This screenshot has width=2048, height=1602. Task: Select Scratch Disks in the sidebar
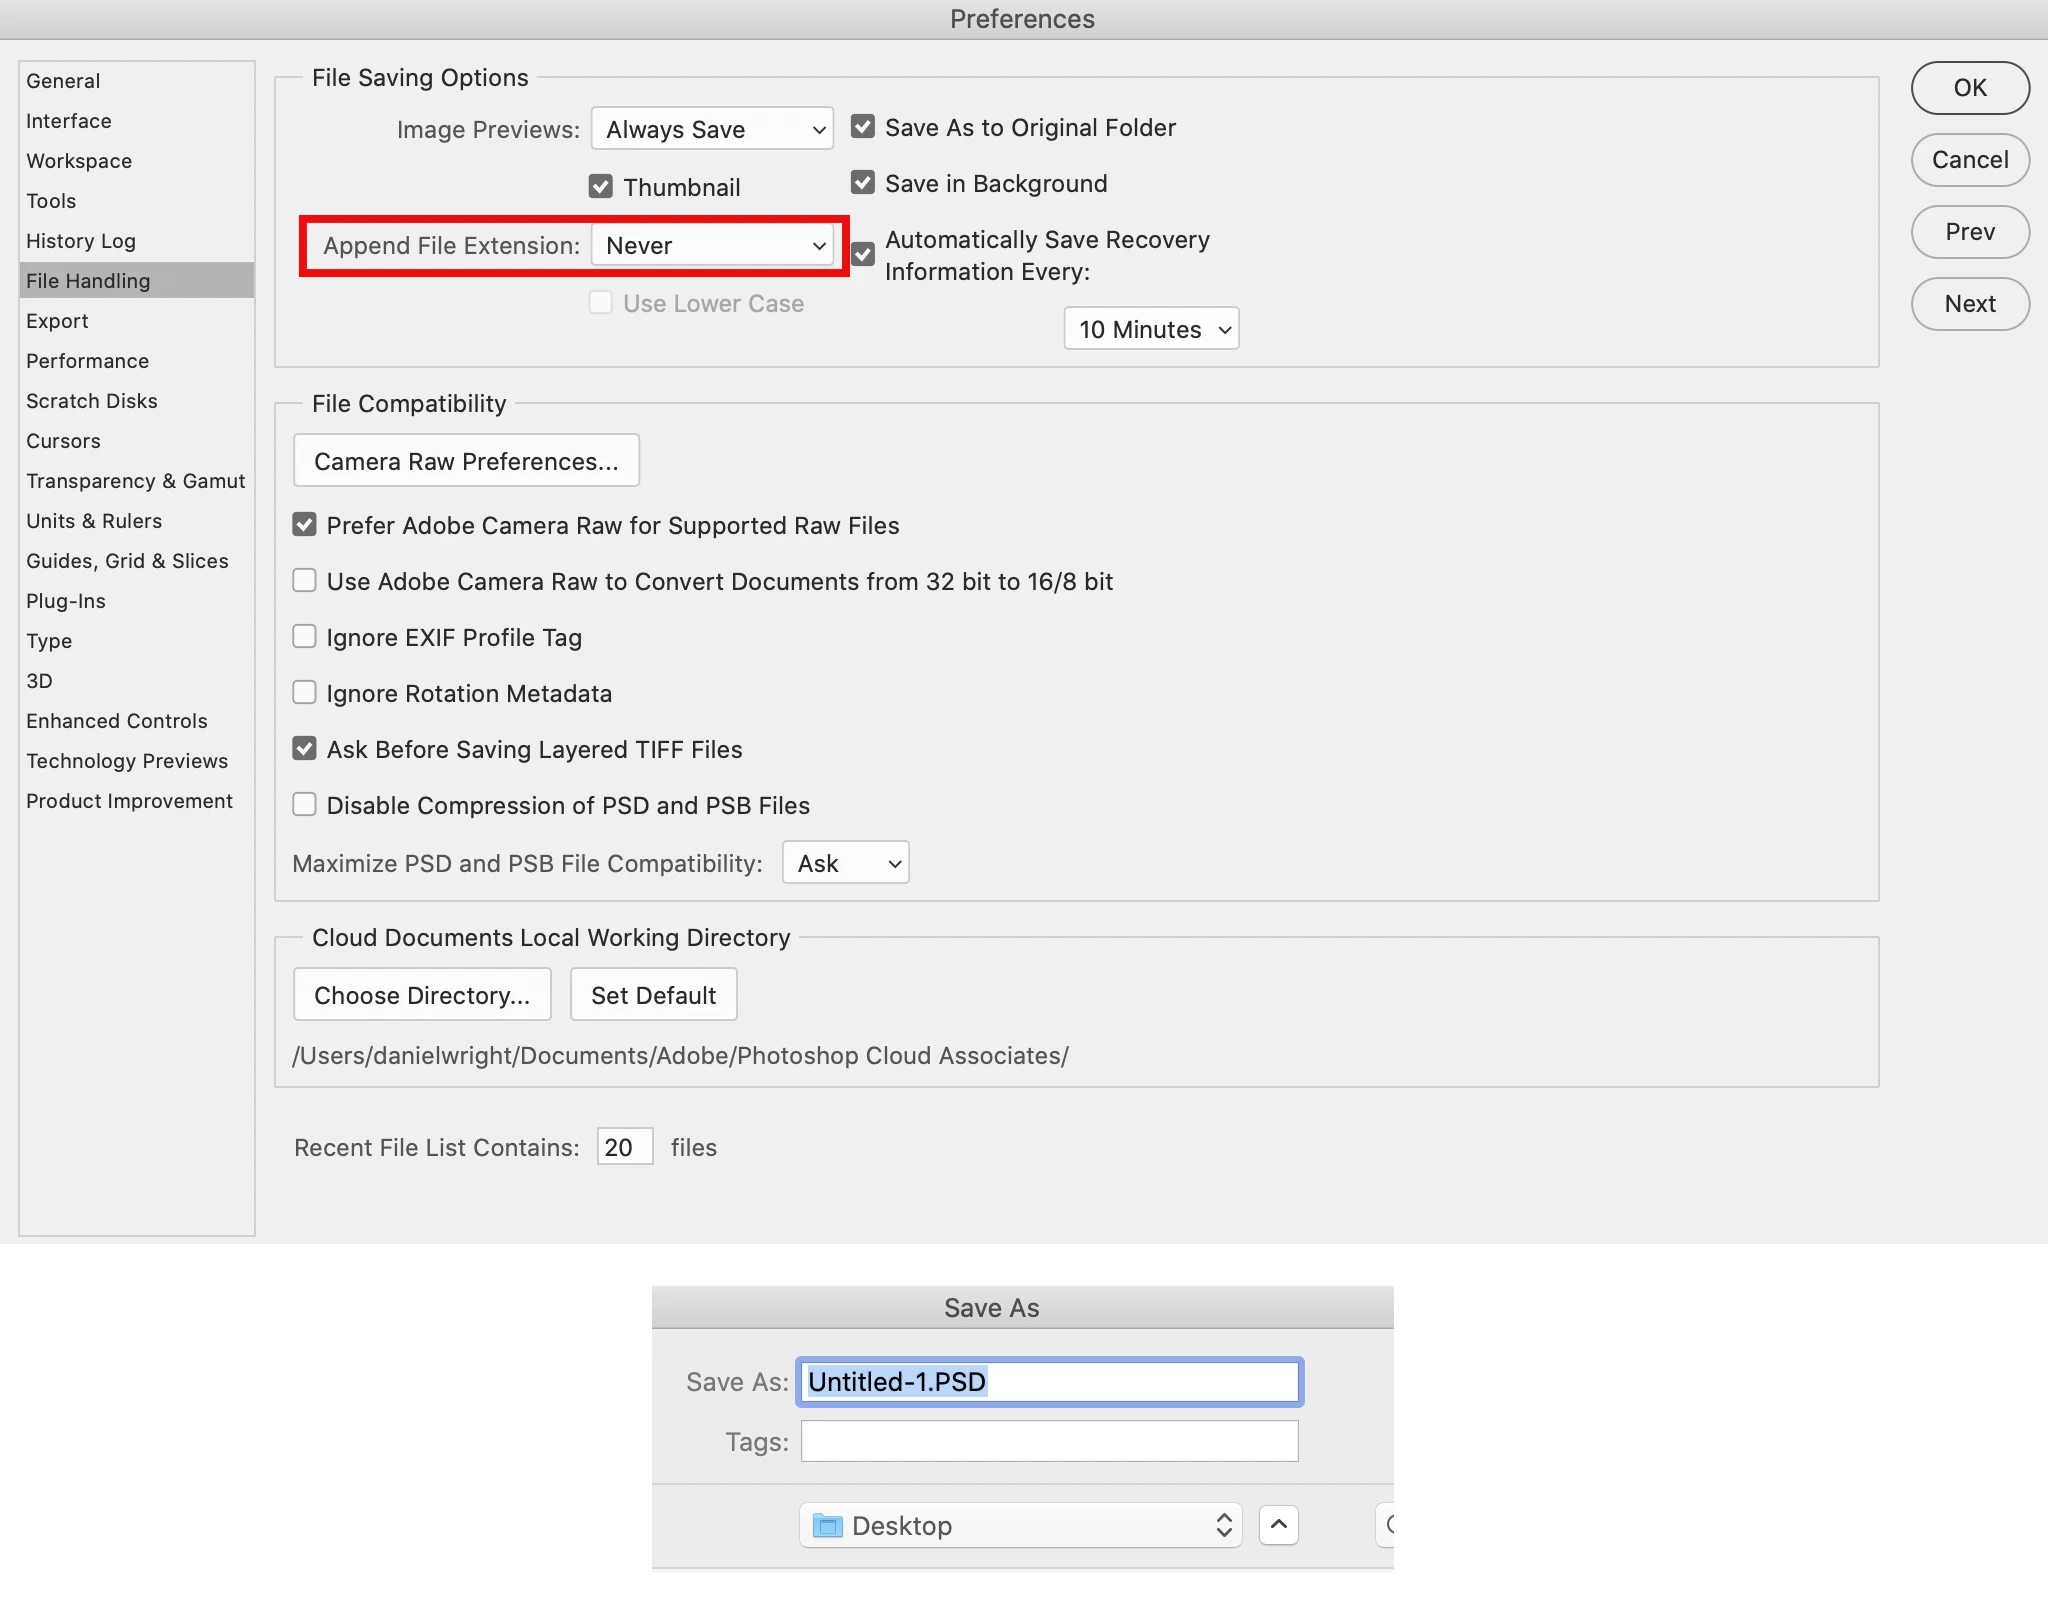[x=92, y=401]
